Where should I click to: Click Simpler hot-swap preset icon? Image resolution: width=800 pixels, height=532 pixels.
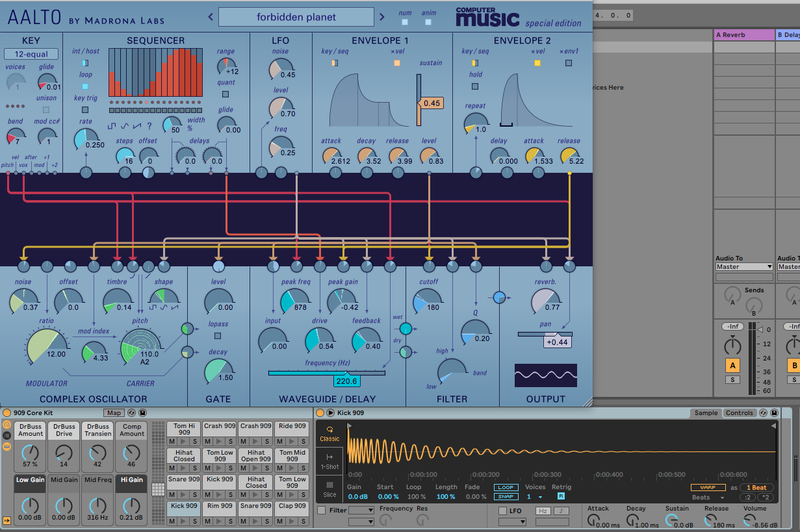coord(763,413)
